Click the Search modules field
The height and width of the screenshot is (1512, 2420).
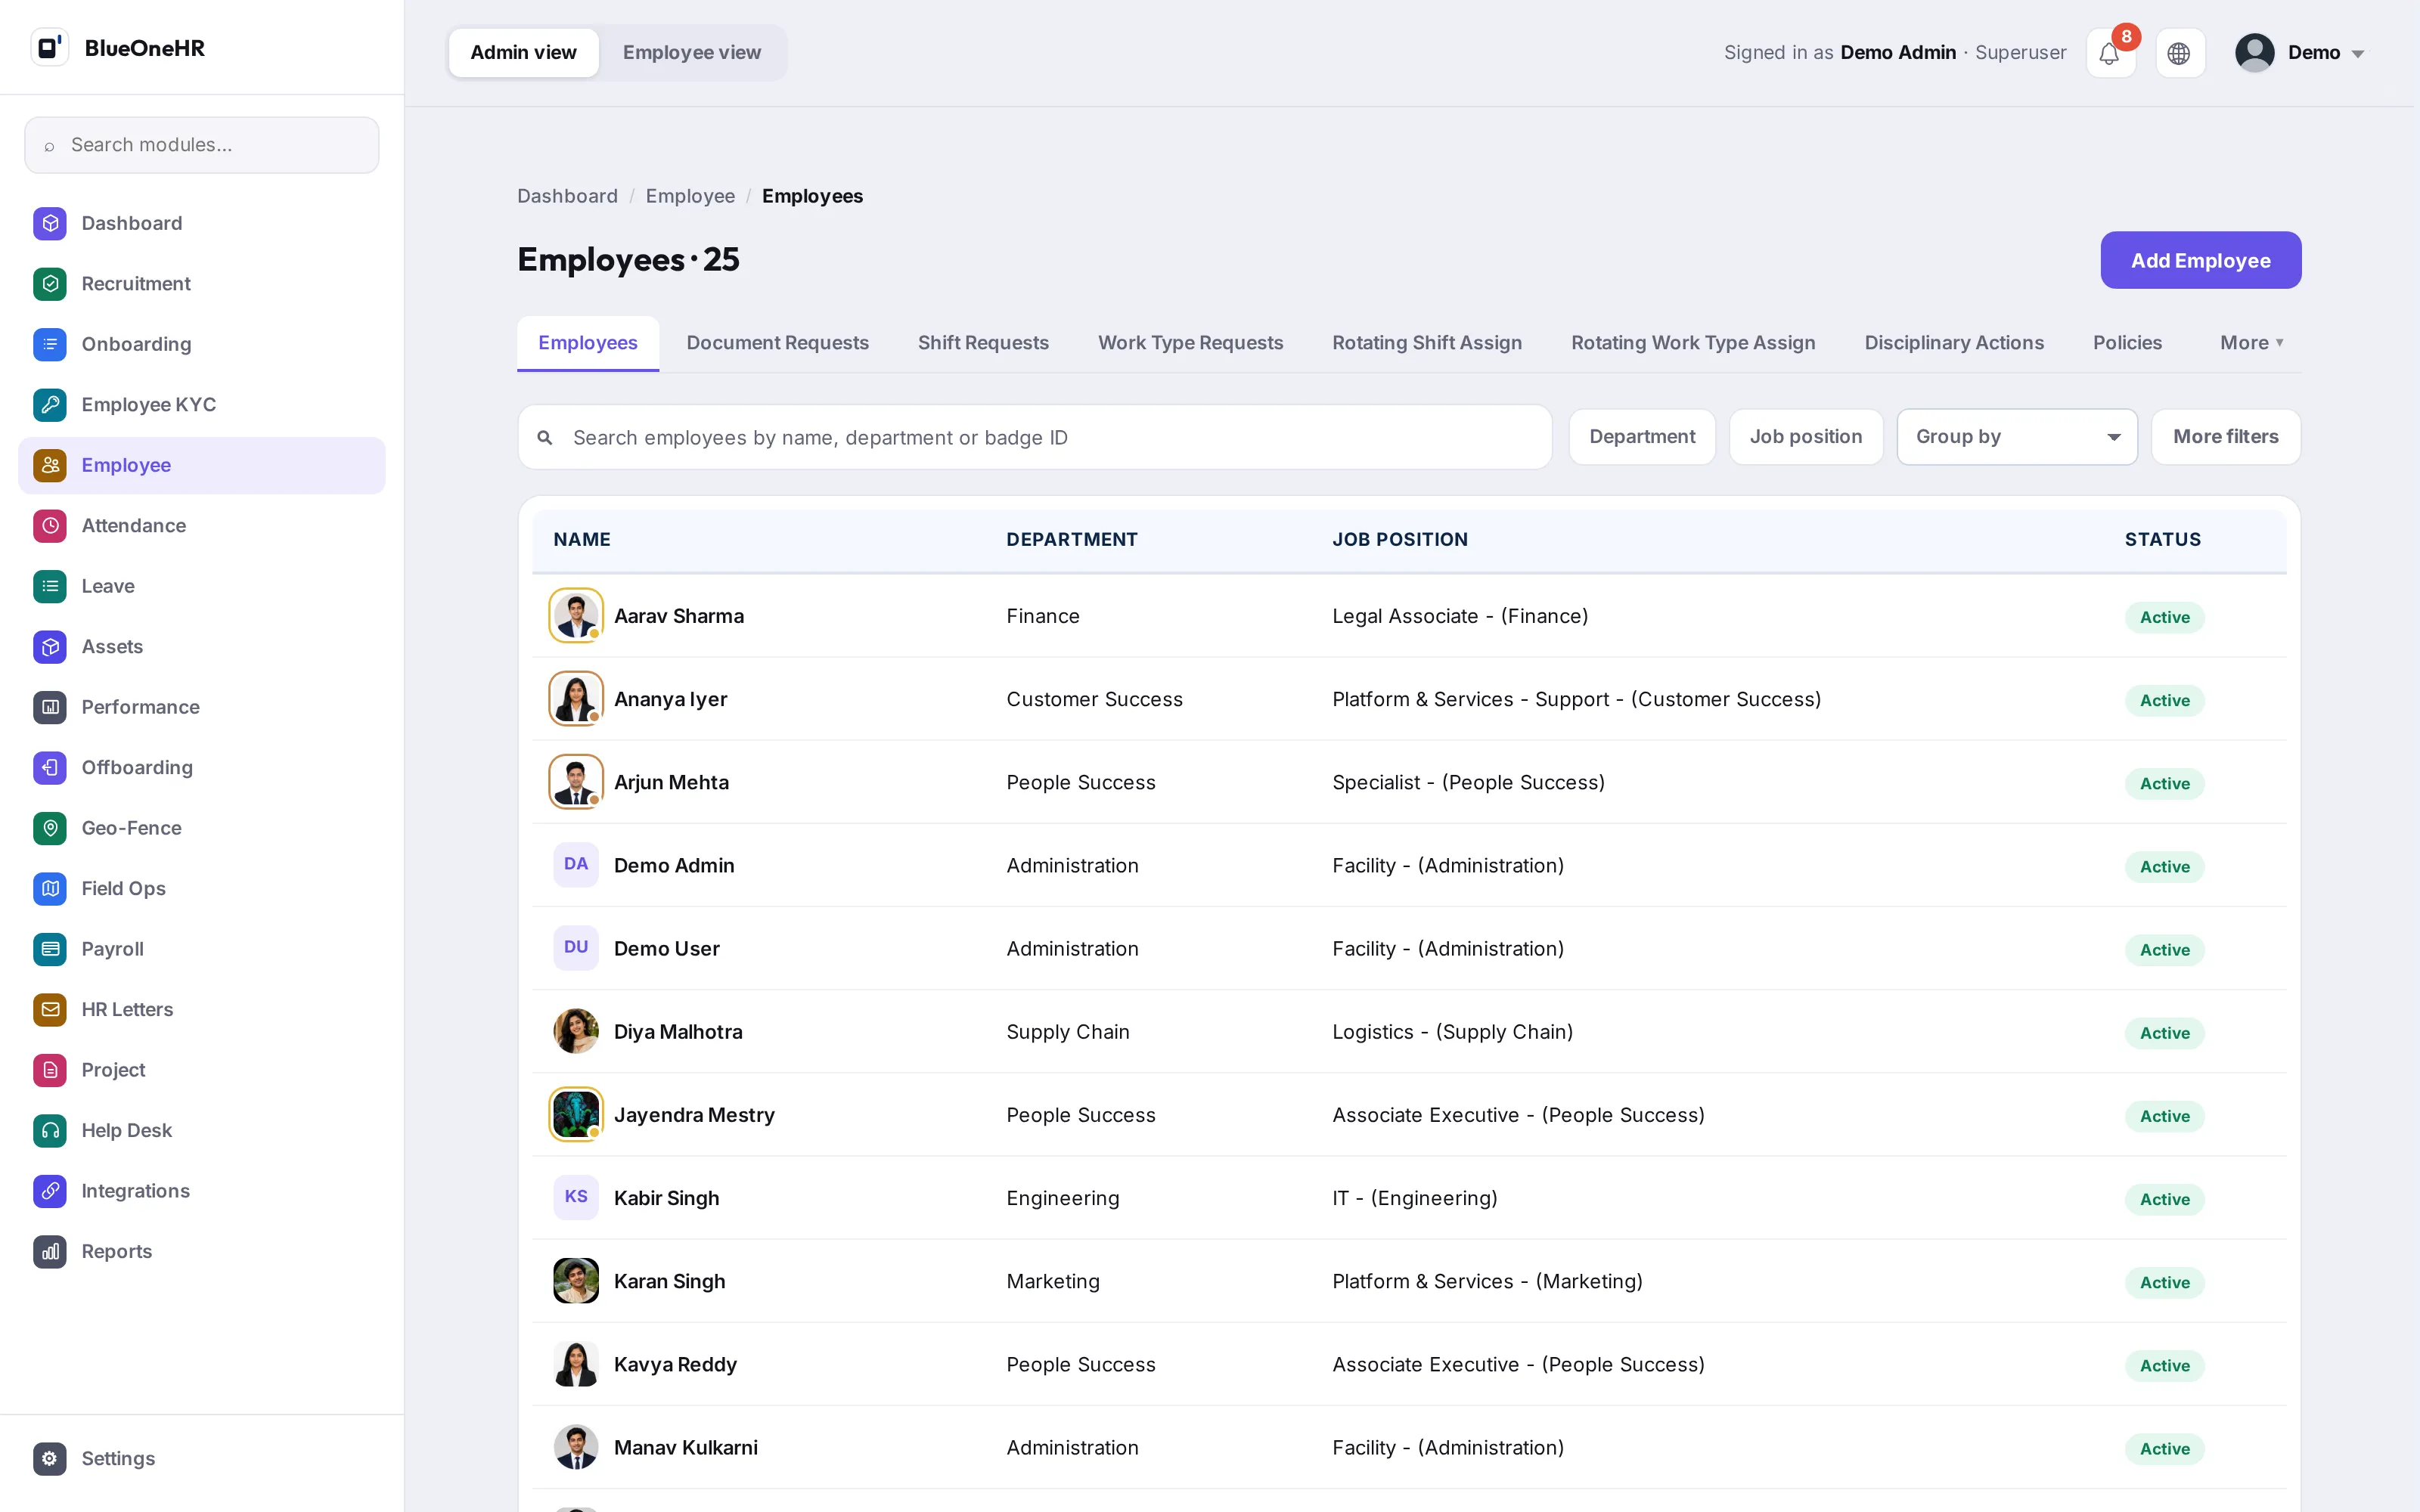click(x=202, y=145)
